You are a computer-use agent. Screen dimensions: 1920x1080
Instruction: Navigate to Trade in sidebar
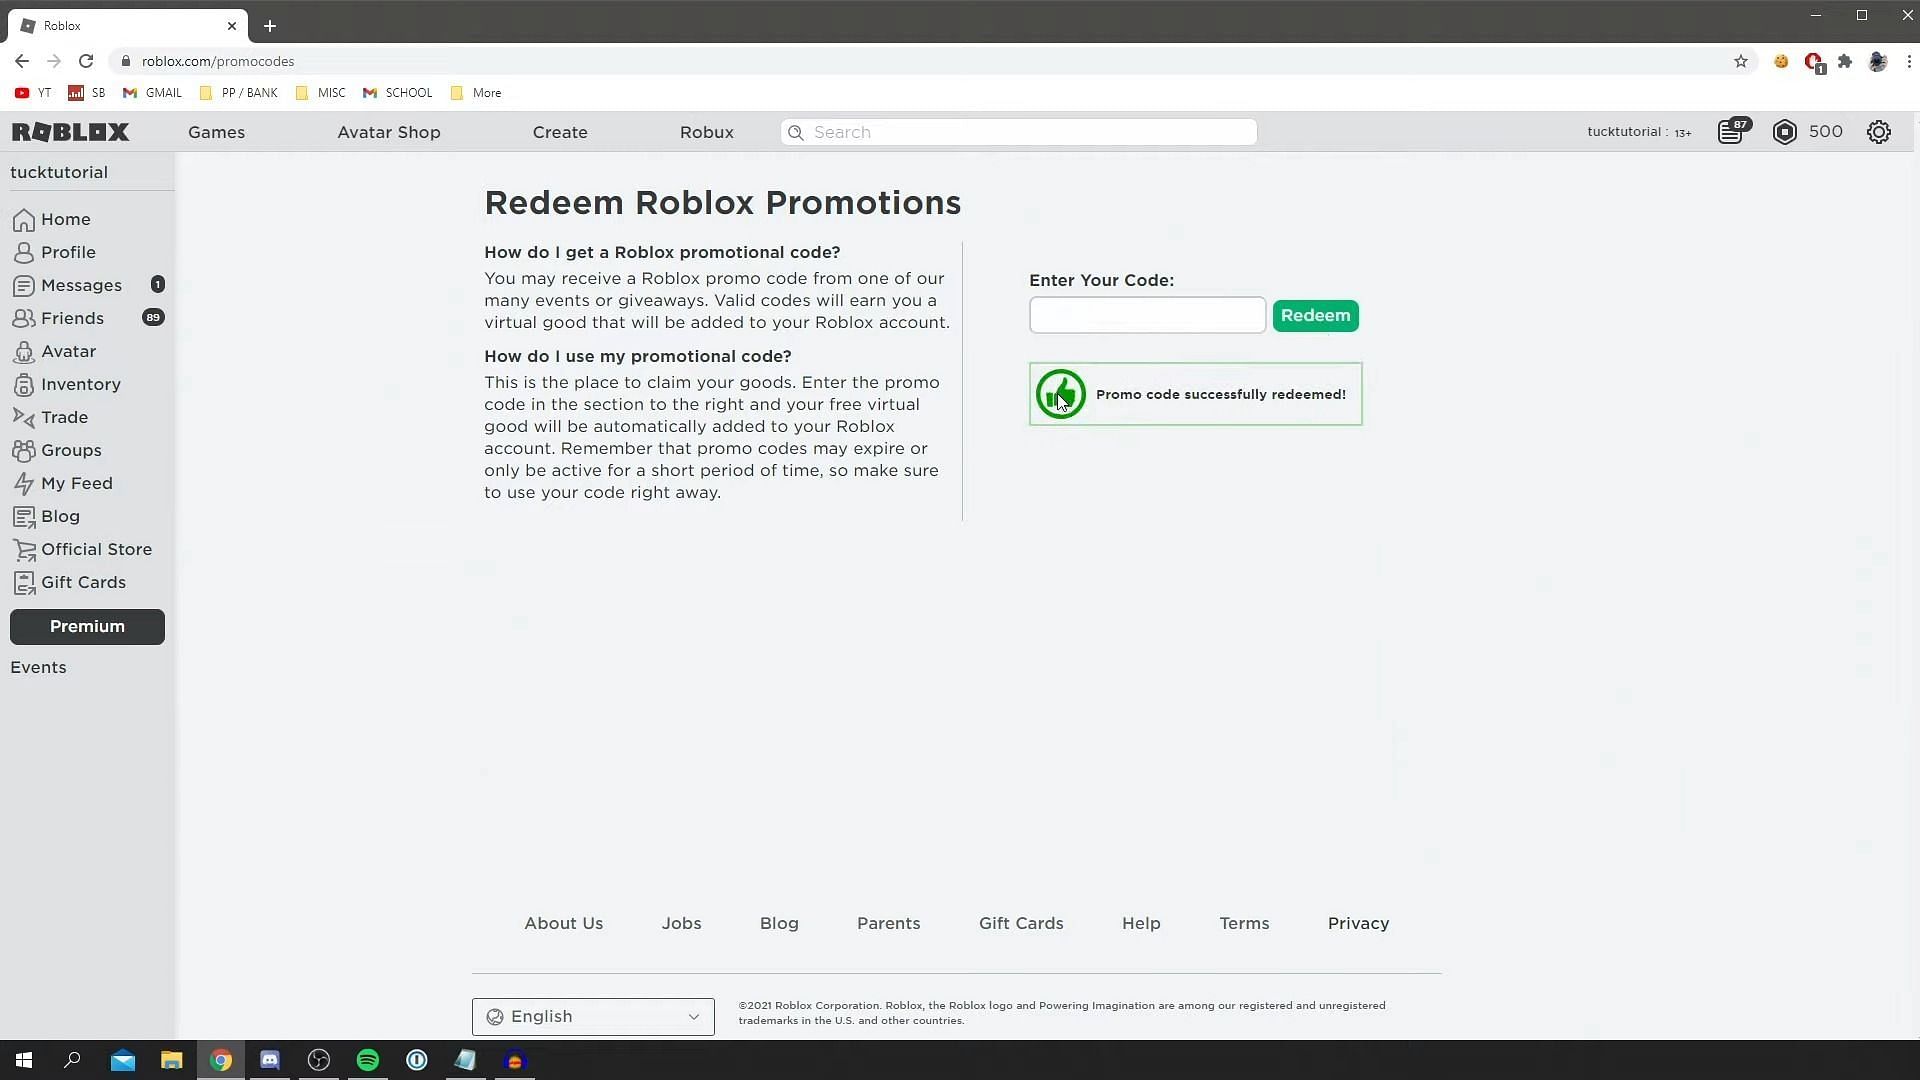pyautogui.click(x=63, y=415)
